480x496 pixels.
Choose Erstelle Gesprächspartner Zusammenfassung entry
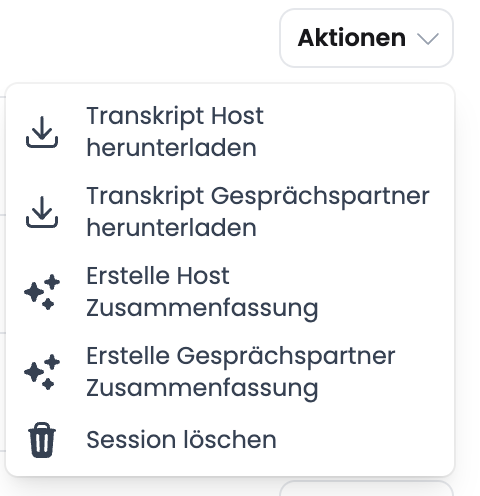(x=230, y=372)
